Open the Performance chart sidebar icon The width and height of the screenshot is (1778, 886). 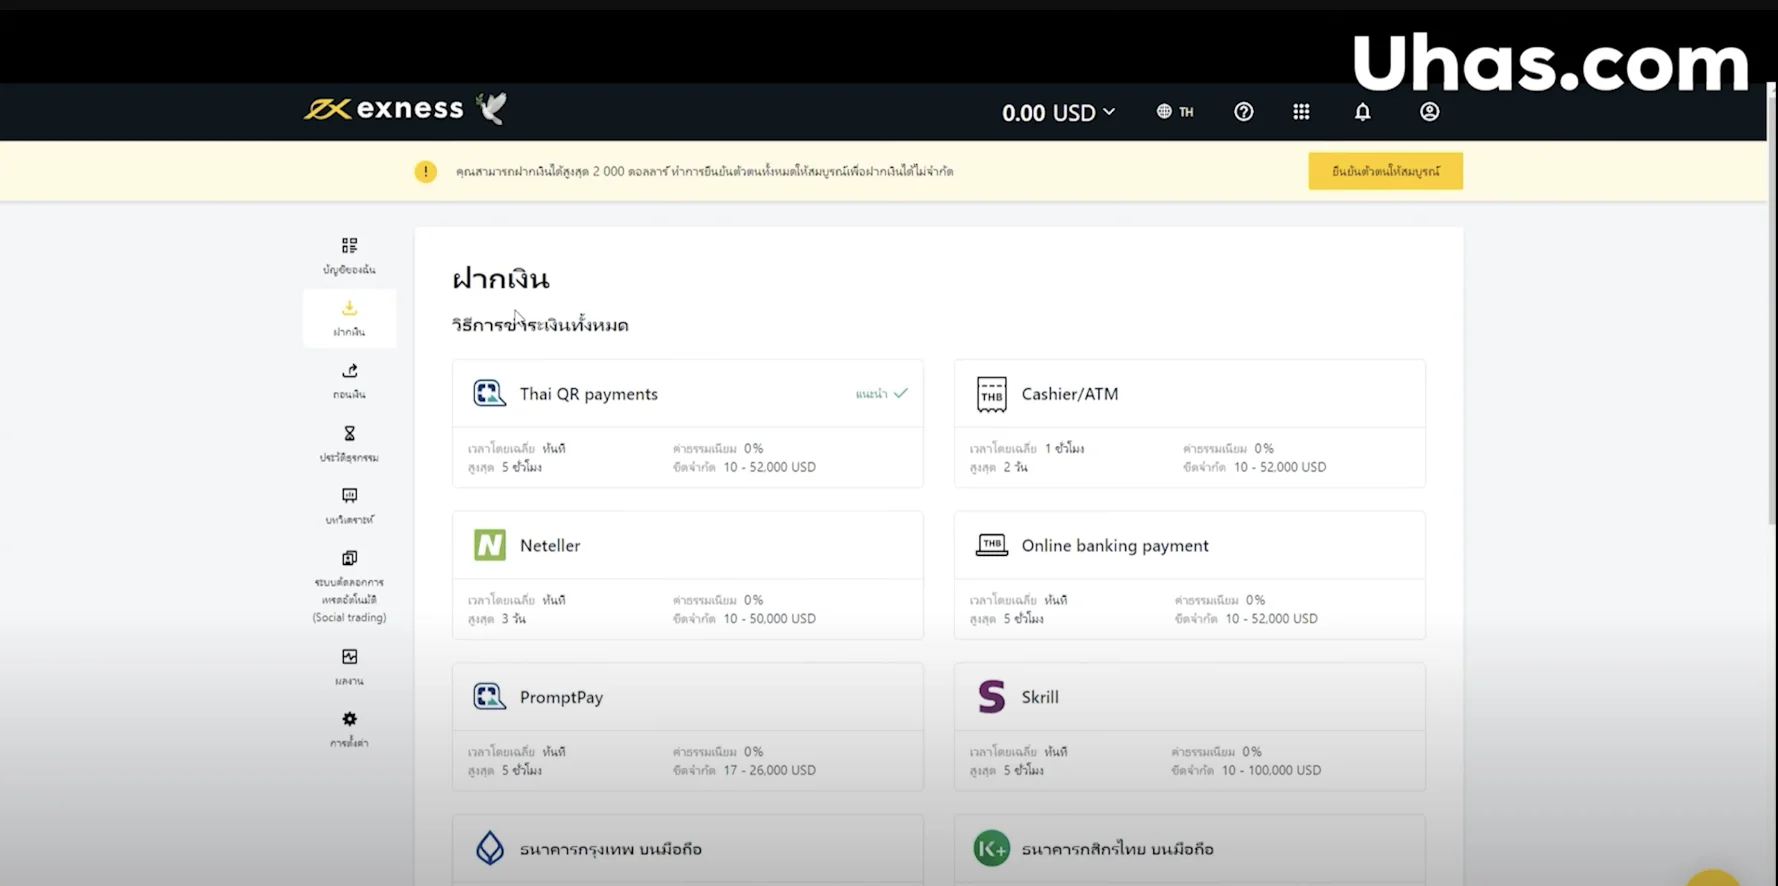tap(349, 657)
